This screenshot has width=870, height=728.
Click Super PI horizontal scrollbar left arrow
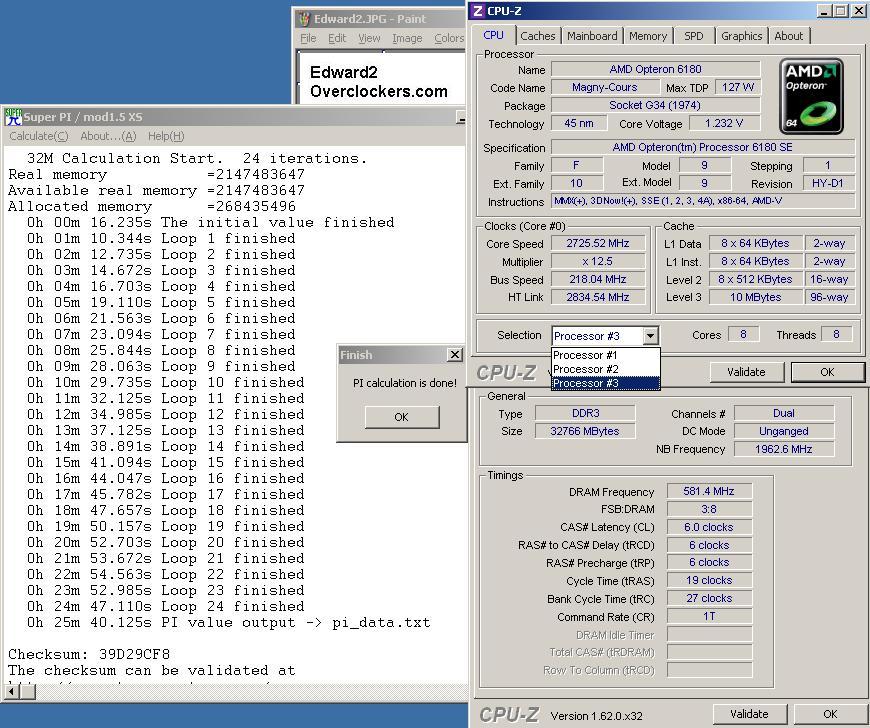pyautogui.click(x=12, y=691)
